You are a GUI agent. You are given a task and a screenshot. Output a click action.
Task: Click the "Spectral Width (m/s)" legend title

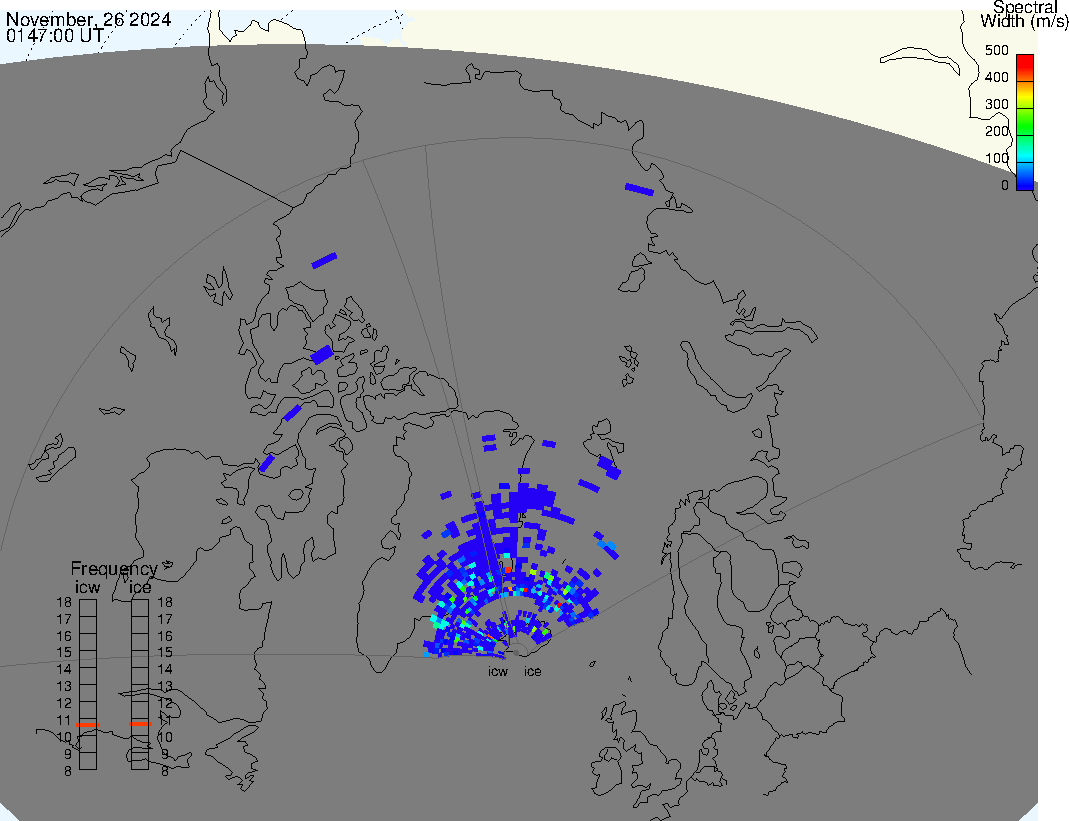tap(1024, 14)
